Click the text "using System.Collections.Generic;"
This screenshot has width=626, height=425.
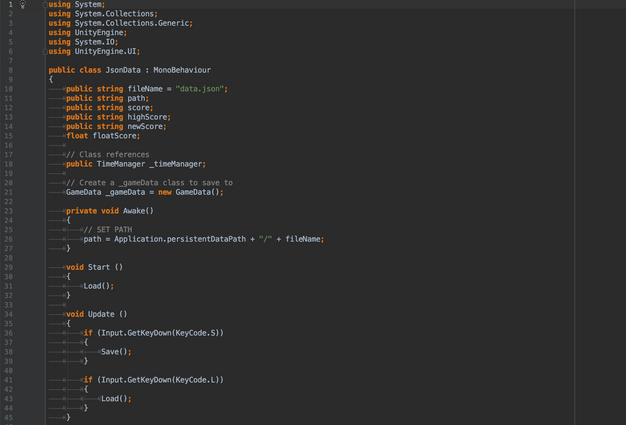point(121,23)
